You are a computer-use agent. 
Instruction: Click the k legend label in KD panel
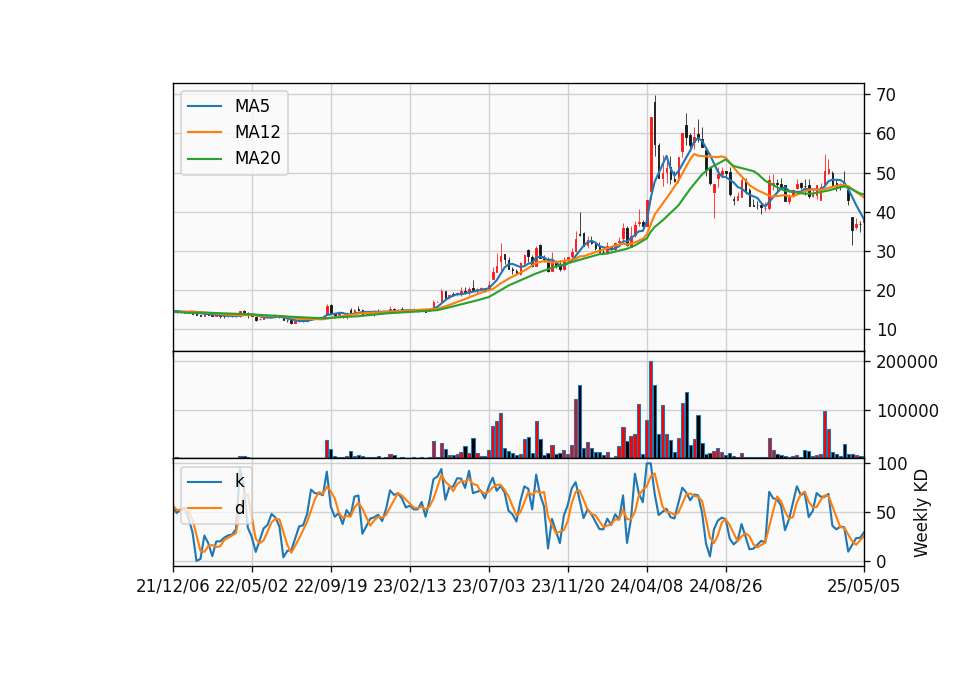[x=239, y=481]
